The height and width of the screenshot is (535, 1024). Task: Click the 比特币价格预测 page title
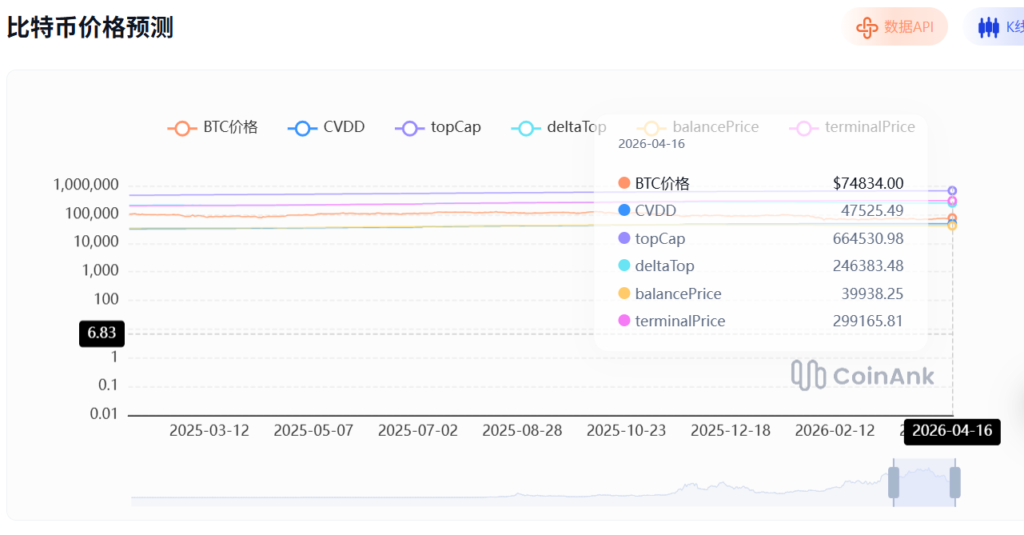pyautogui.click(x=90, y=27)
